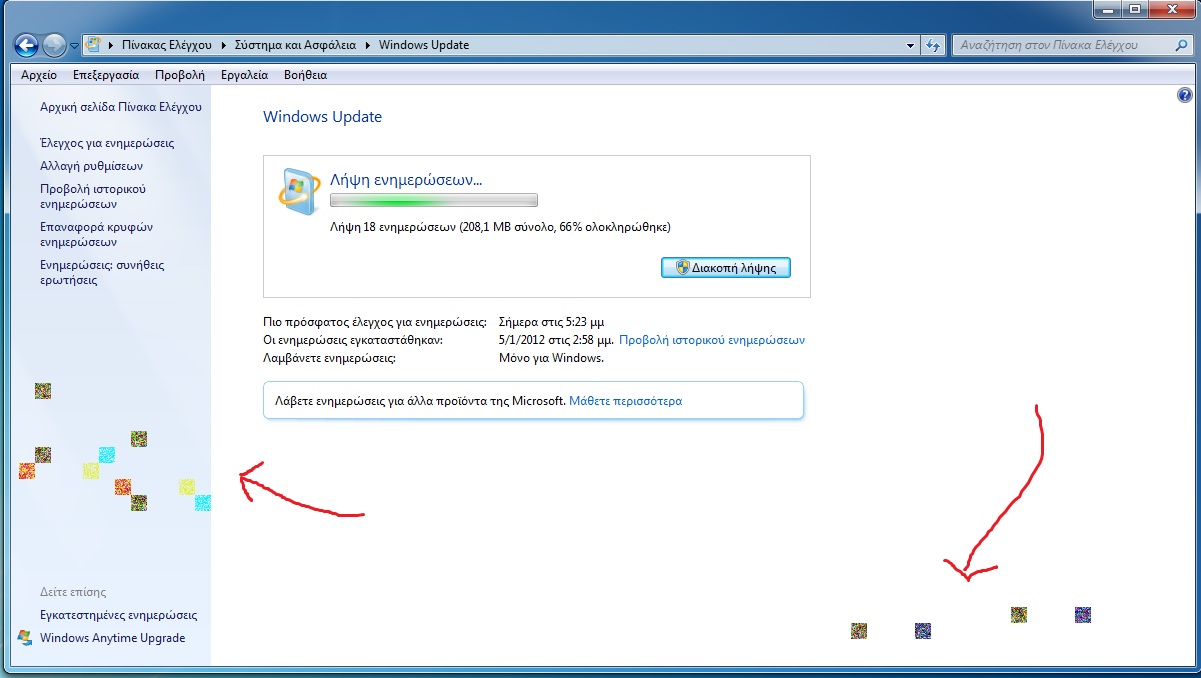Click 'Μάθετε περισσότερα' link
Screen dimensions: 1201x678
tap(626, 400)
